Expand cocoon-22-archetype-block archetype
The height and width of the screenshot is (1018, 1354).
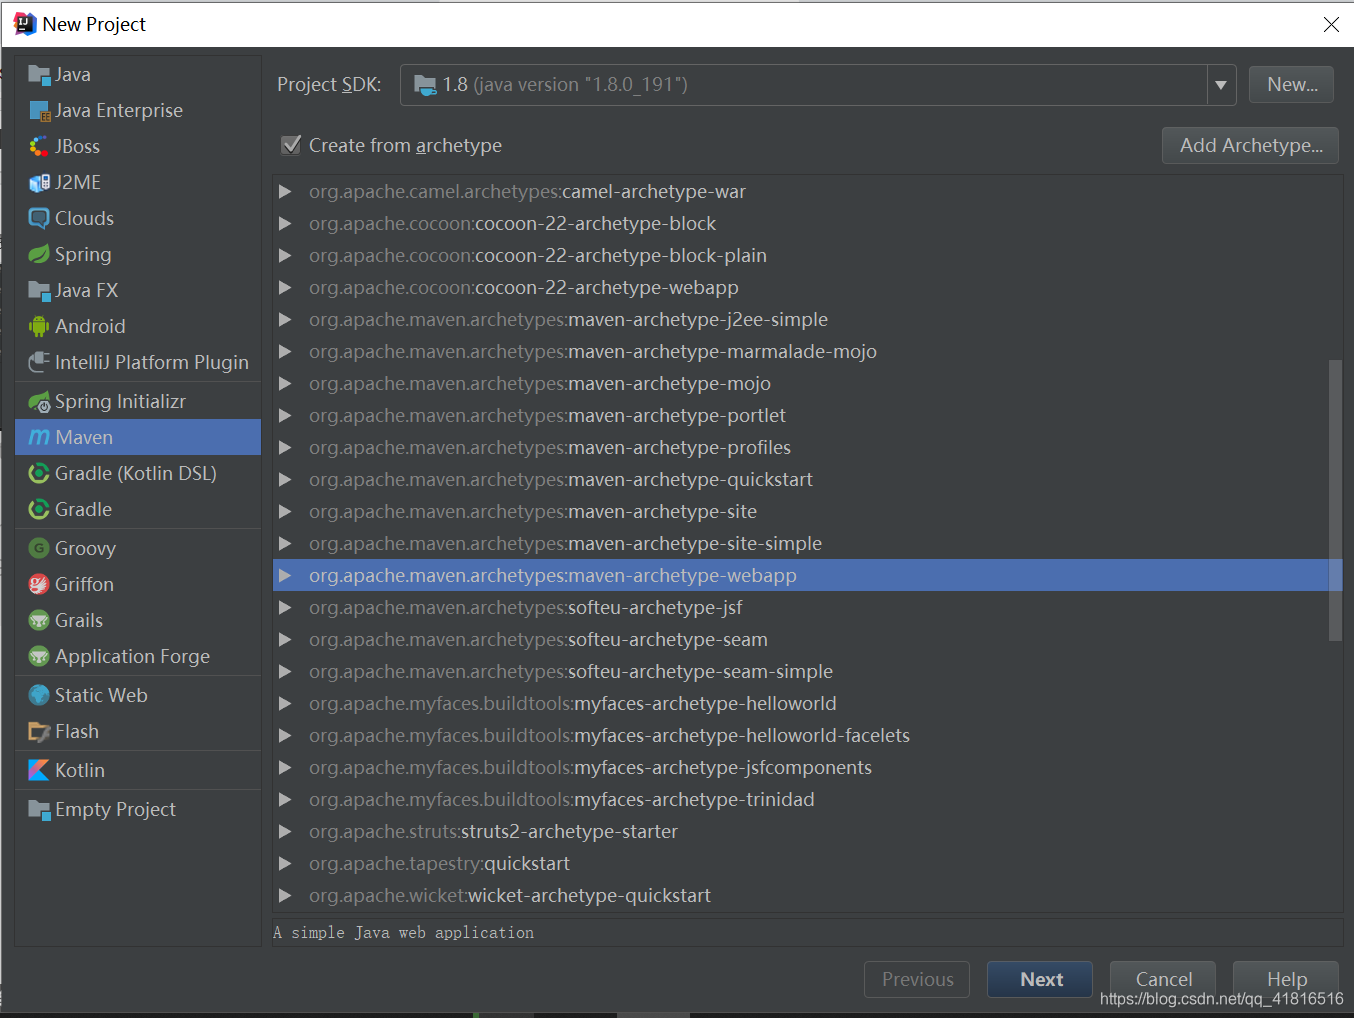pos(285,223)
